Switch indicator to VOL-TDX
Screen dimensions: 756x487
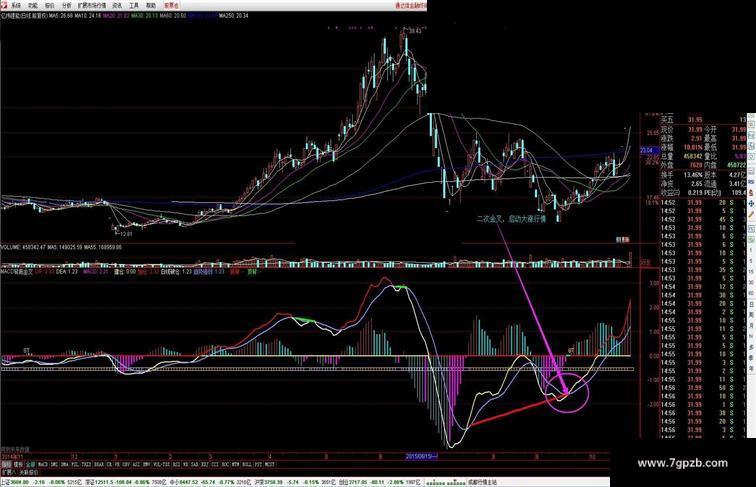[x=160, y=464]
